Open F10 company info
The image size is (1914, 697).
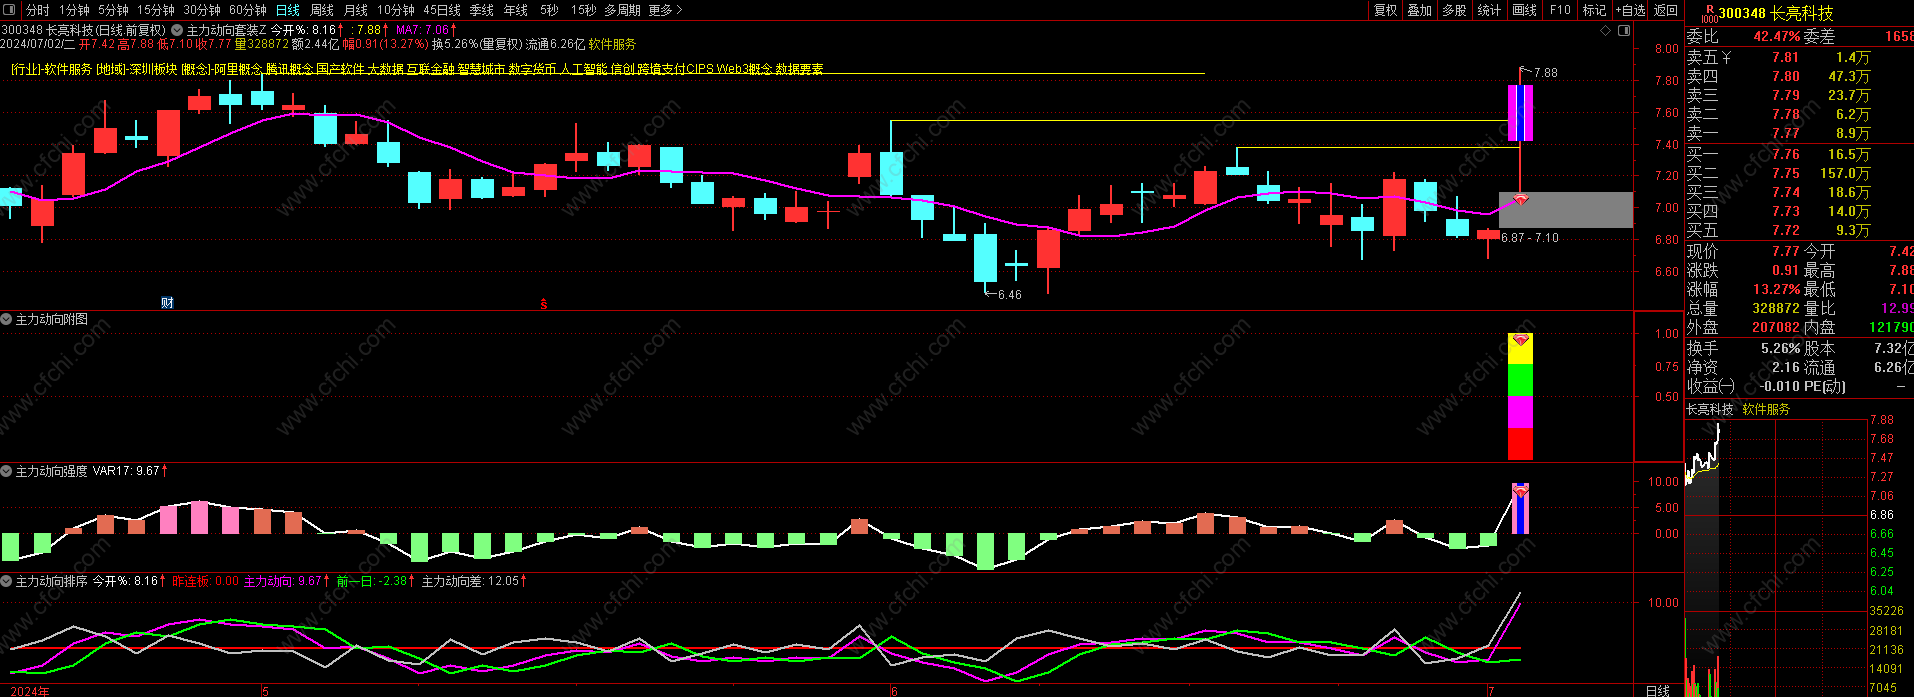tap(1560, 10)
